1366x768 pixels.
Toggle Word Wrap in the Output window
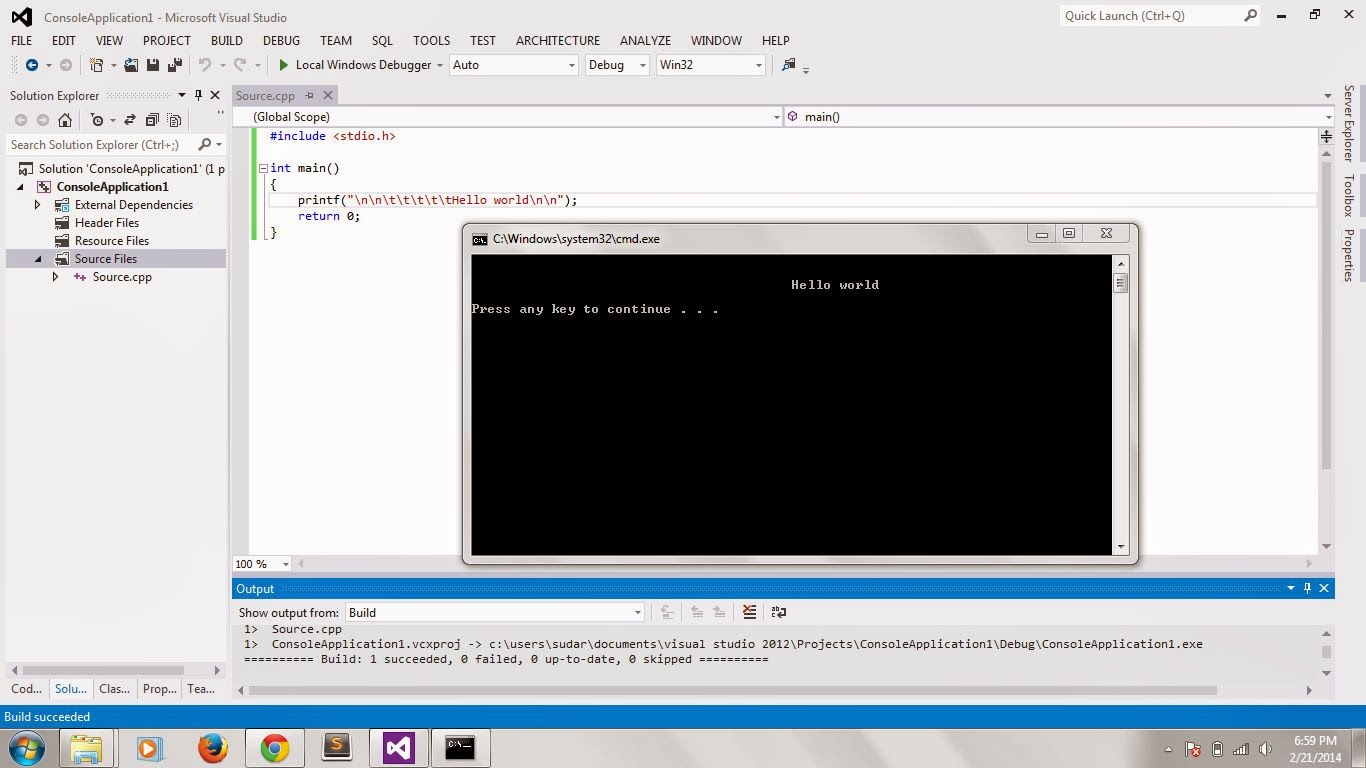tap(778, 611)
